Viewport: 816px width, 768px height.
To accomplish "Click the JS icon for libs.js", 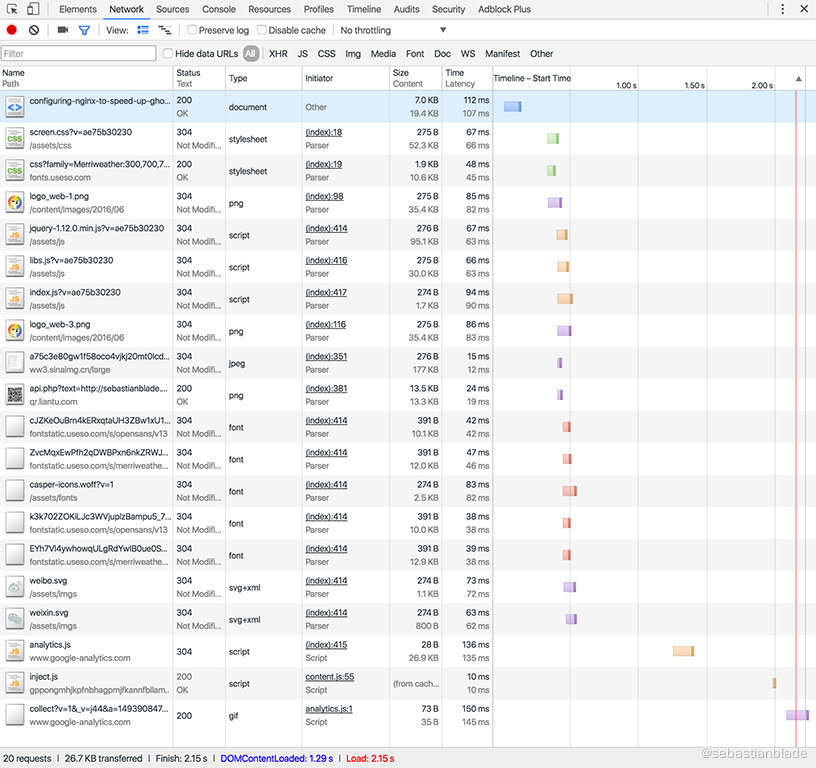I will click(15, 267).
